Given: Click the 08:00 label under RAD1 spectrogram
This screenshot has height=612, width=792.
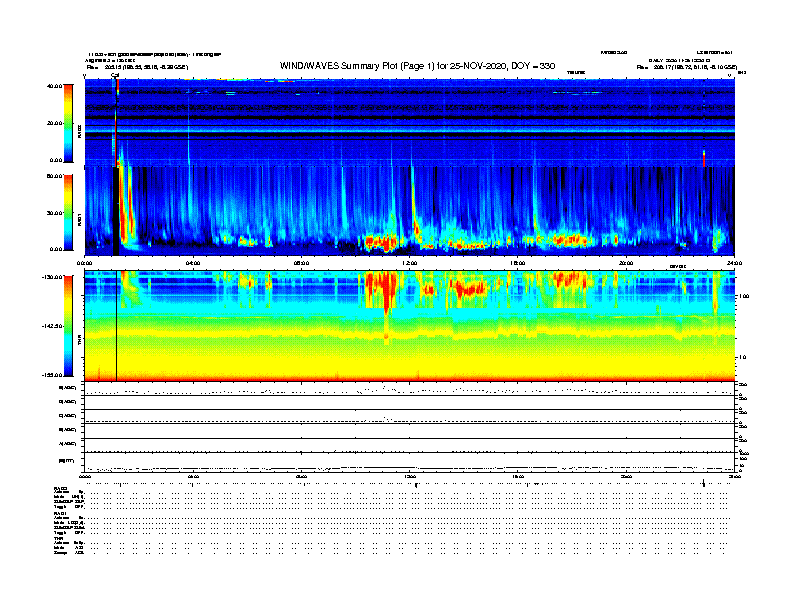Looking at the screenshot, I should coord(301,263).
